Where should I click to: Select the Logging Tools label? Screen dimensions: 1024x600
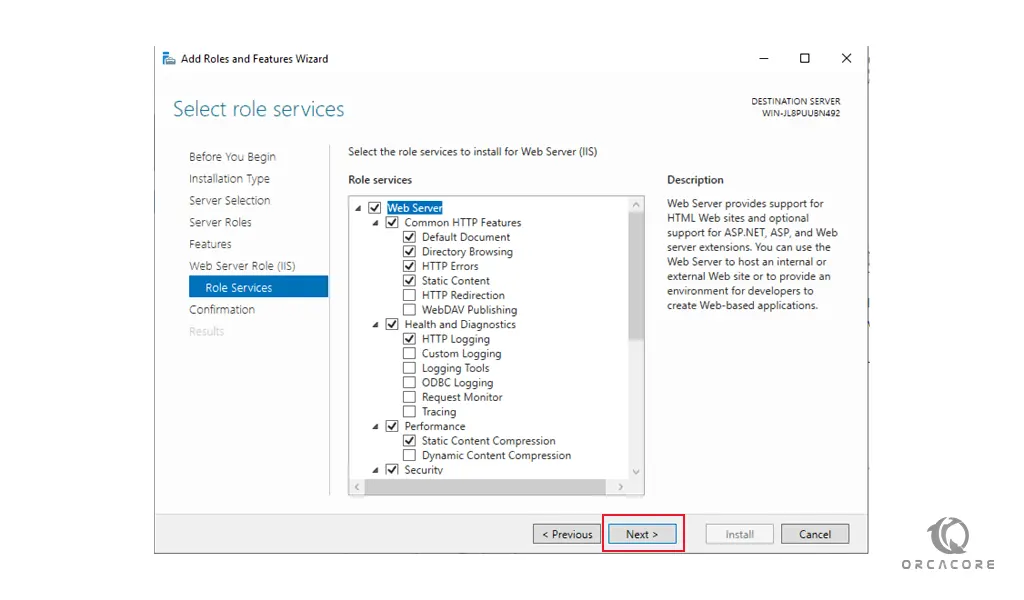[x=455, y=368]
